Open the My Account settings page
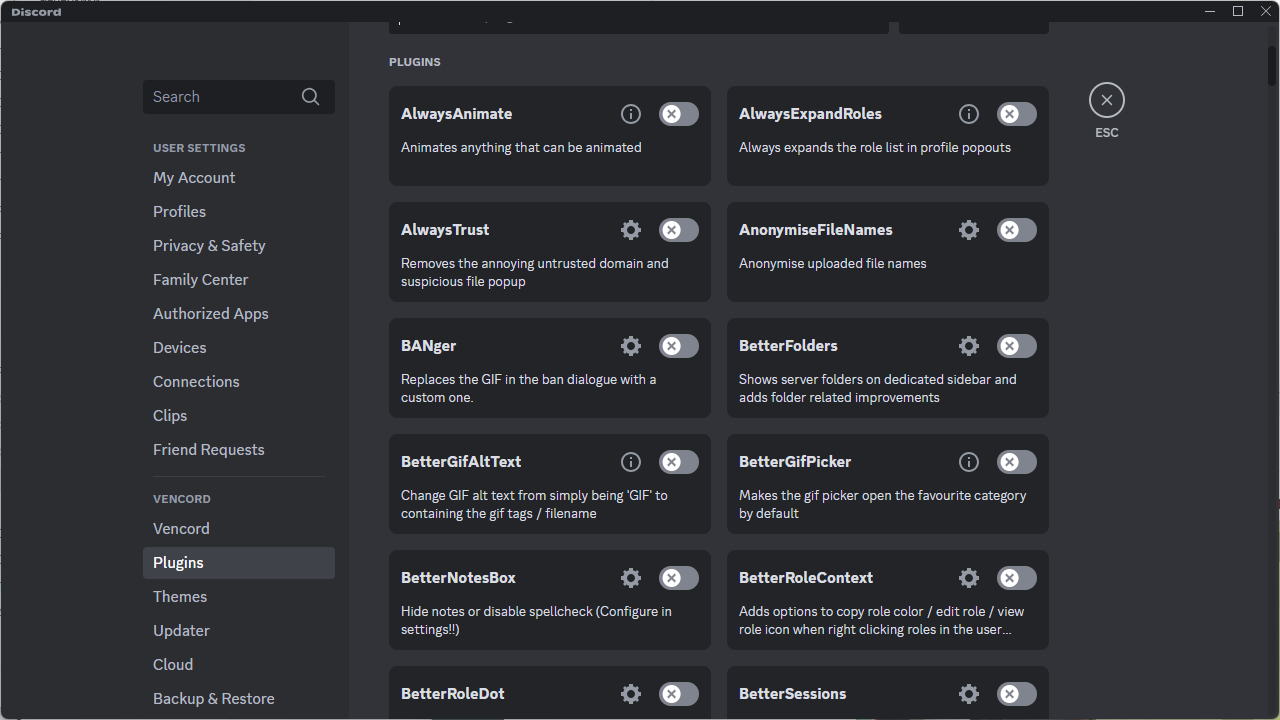Screen dimensions: 1280x720 point(194,177)
